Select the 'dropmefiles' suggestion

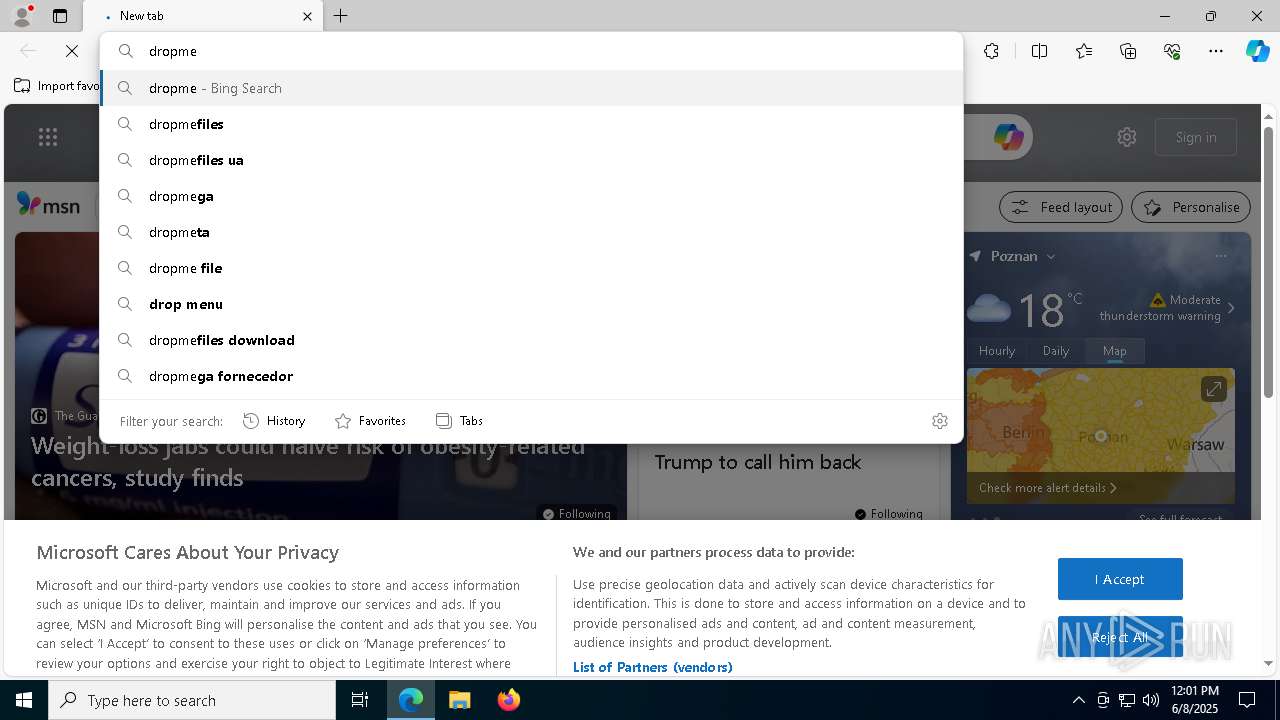(x=531, y=124)
